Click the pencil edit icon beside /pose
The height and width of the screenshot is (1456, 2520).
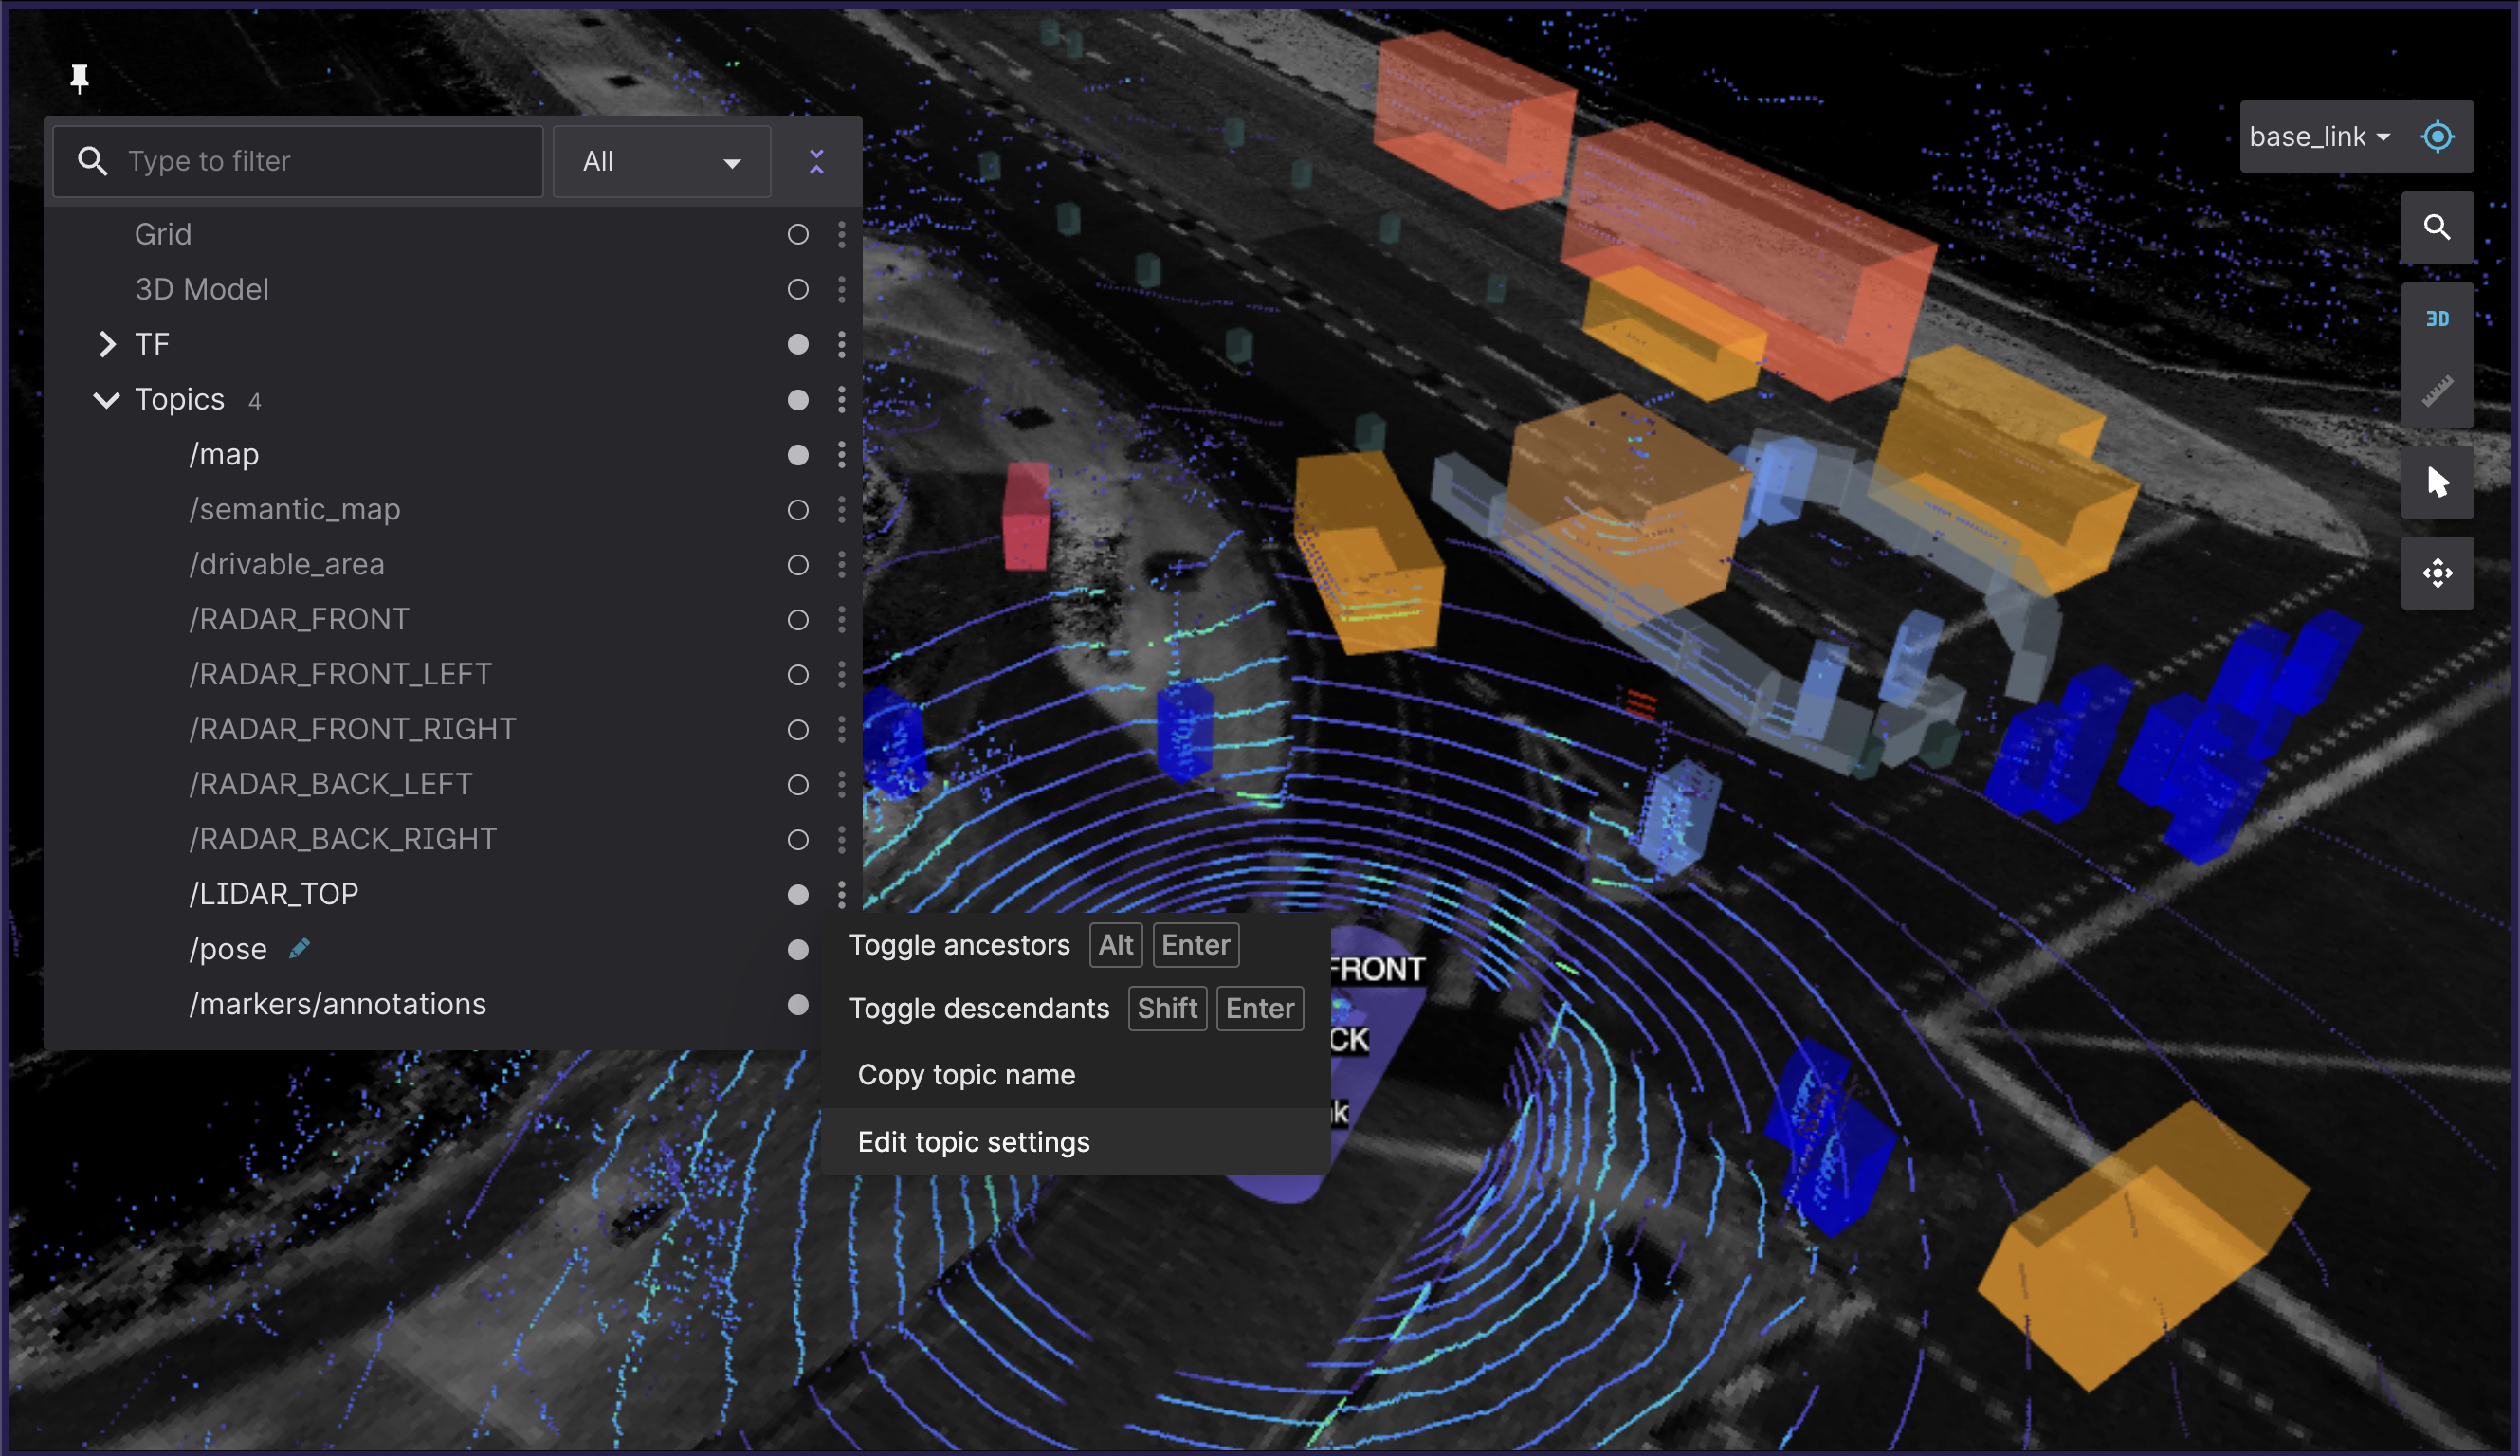coord(299,948)
